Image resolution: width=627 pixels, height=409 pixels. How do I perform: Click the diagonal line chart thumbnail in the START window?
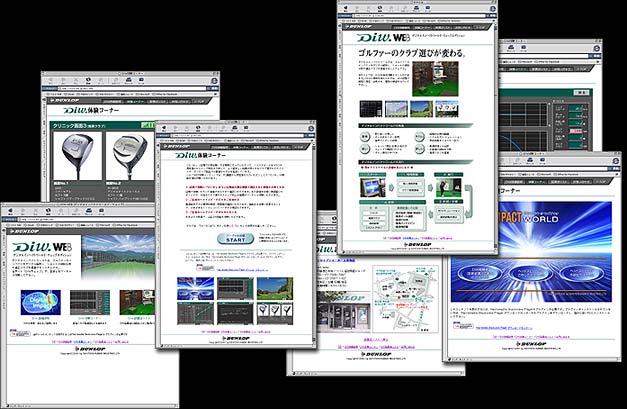coord(195,313)
